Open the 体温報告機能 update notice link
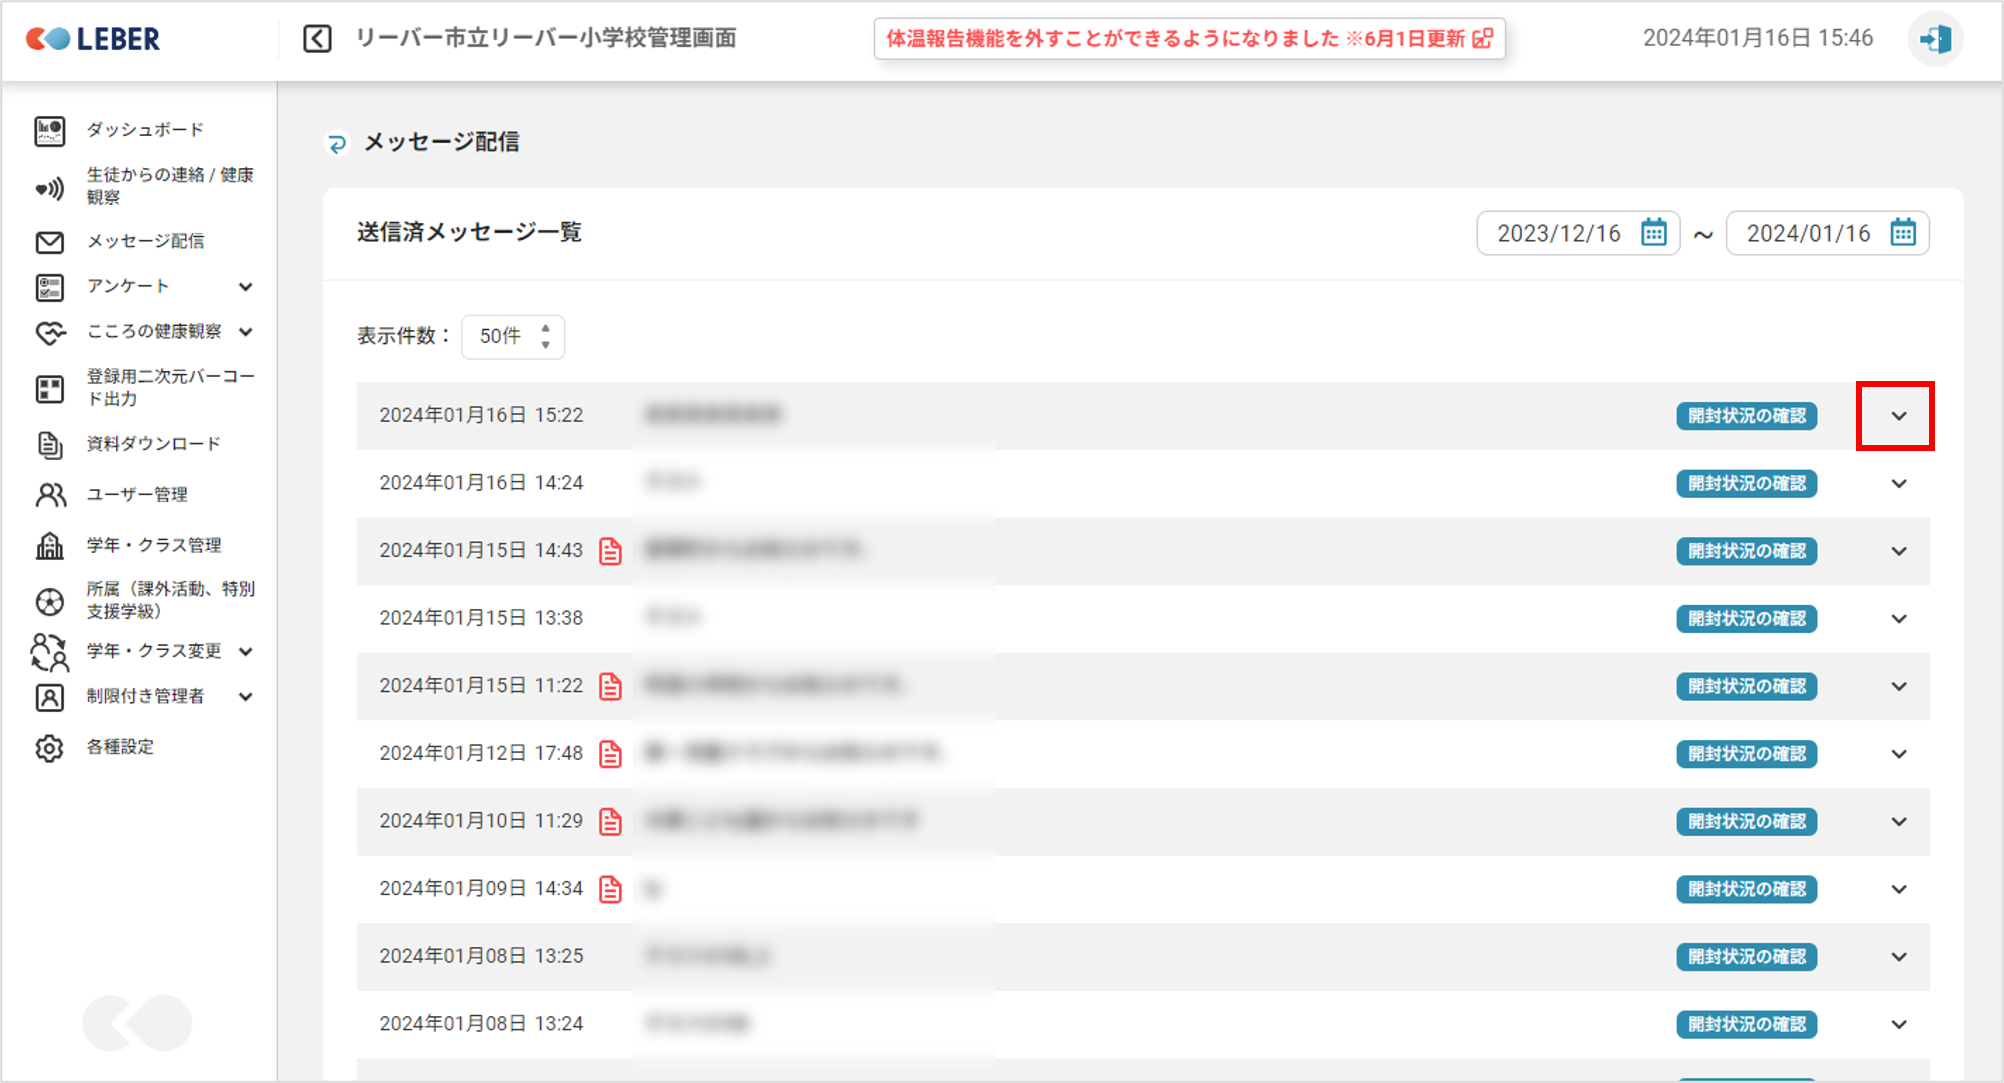 pyautogui.click(x=1188, y=39)
